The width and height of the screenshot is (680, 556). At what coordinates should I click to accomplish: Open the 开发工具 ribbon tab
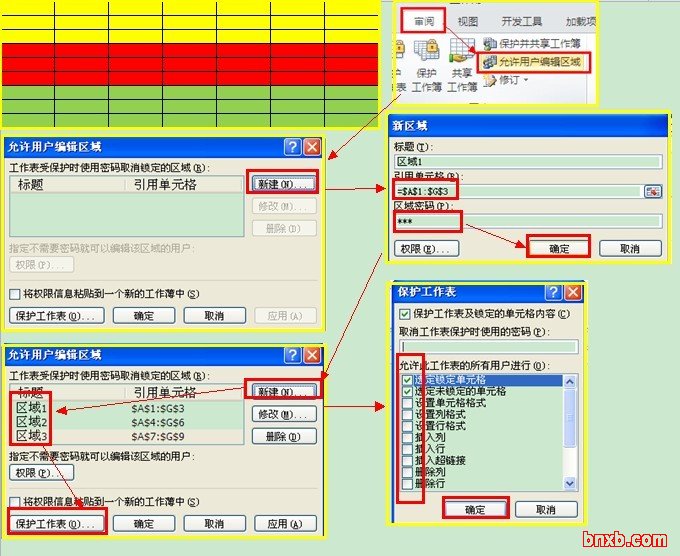(521, 21)
